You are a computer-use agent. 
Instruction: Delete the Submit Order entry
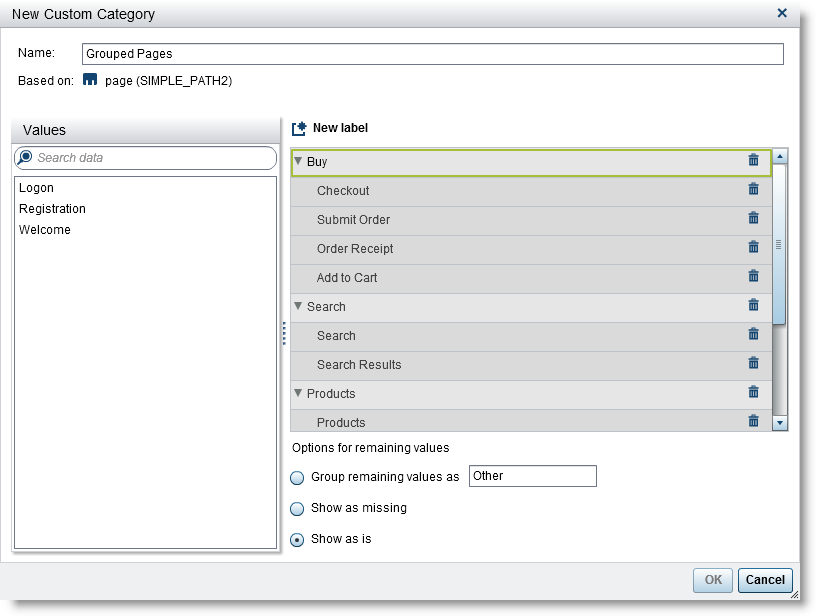(753, 218)
